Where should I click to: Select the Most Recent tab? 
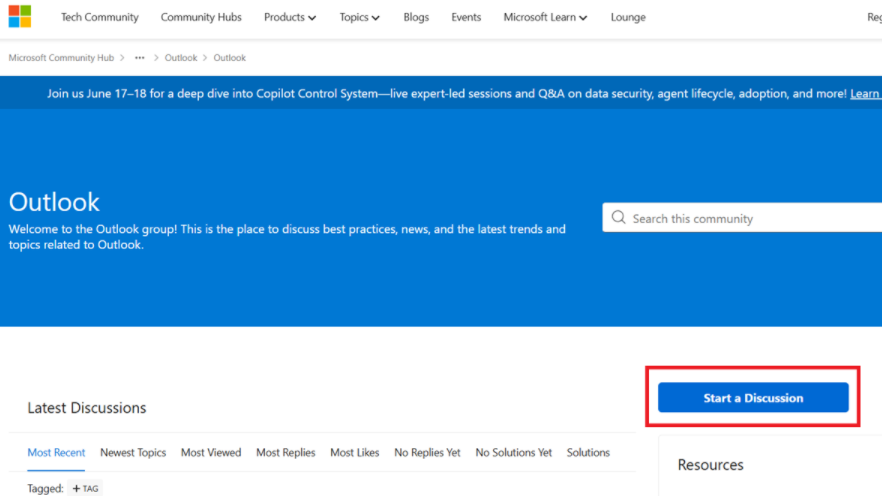56,453
